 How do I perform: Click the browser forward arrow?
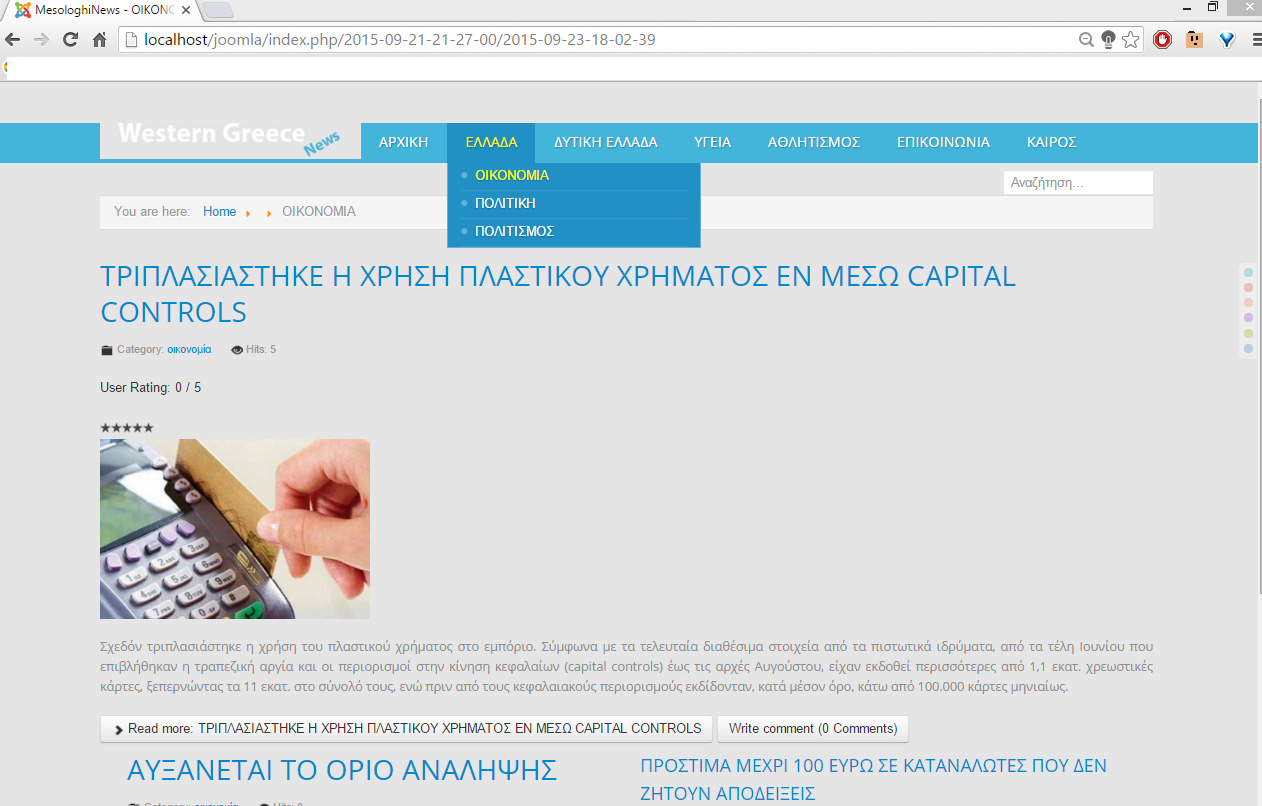point(41,40)
